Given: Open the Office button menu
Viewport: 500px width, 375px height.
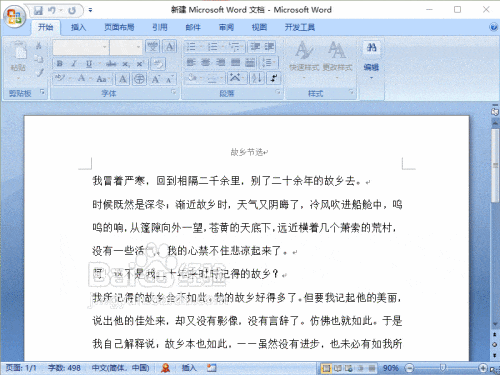Looking at the screenshot, I should [14, 16].
